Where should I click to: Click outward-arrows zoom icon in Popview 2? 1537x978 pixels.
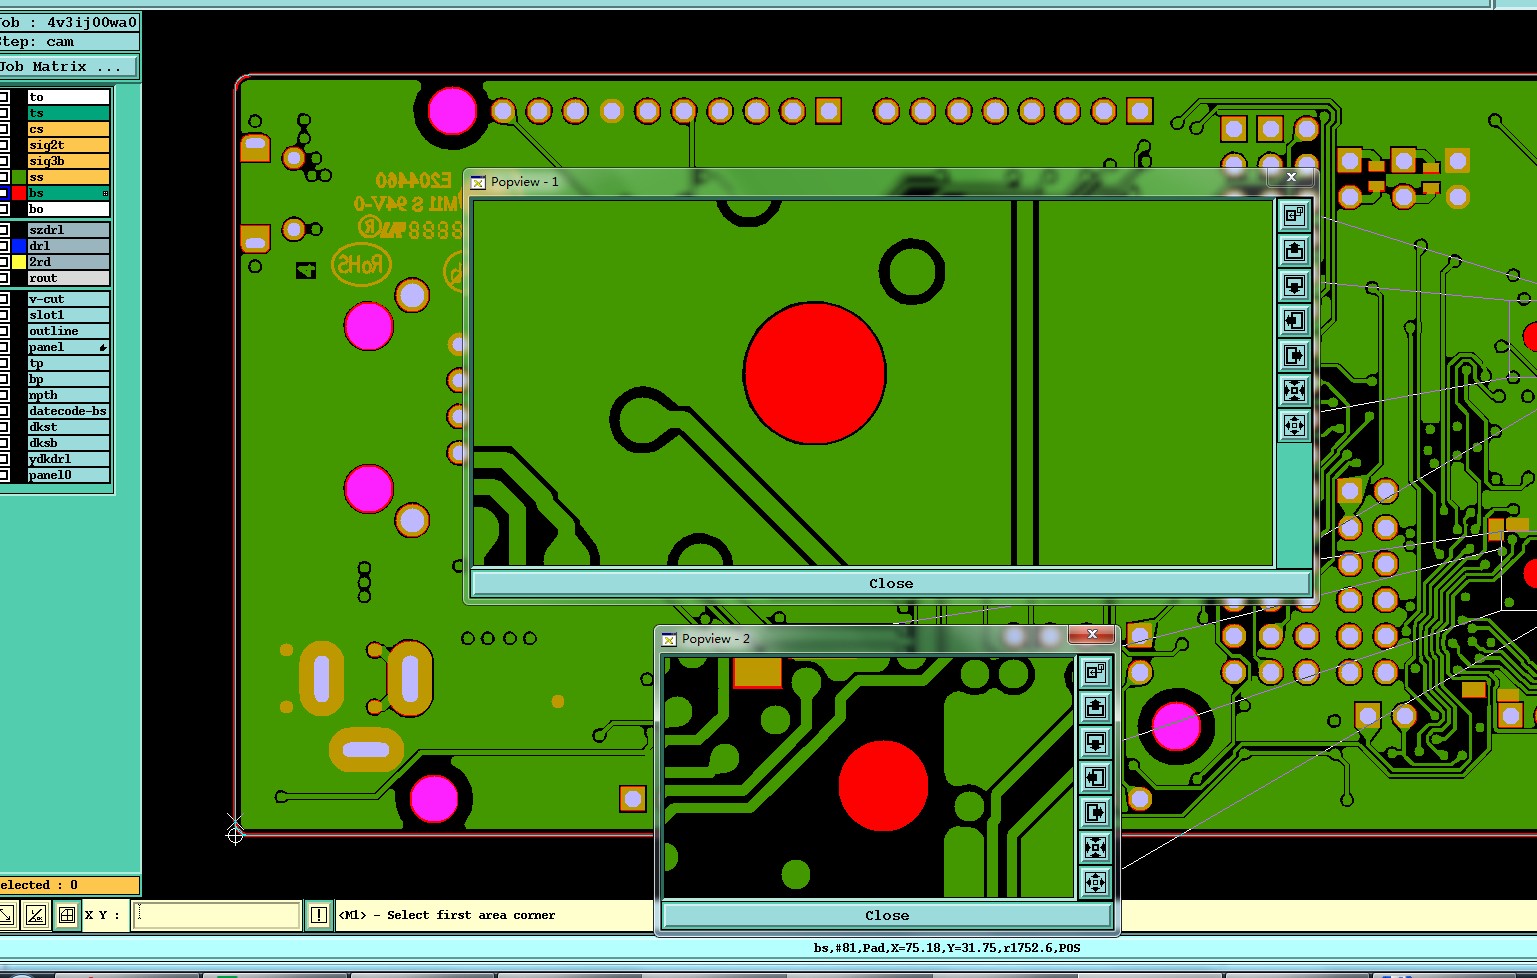point(1096,882)
